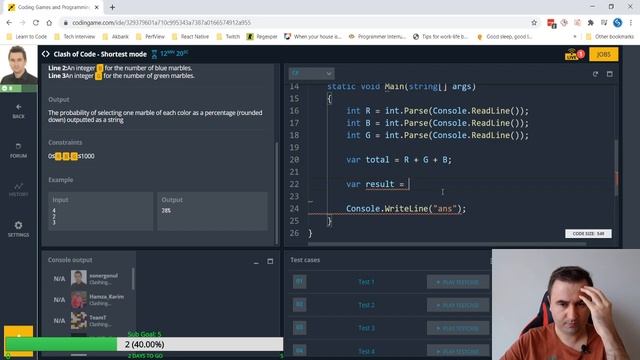Click the CodinGame code brackets logo
The width and height of the screenshot is (640, 360).
tap(46, 54)
